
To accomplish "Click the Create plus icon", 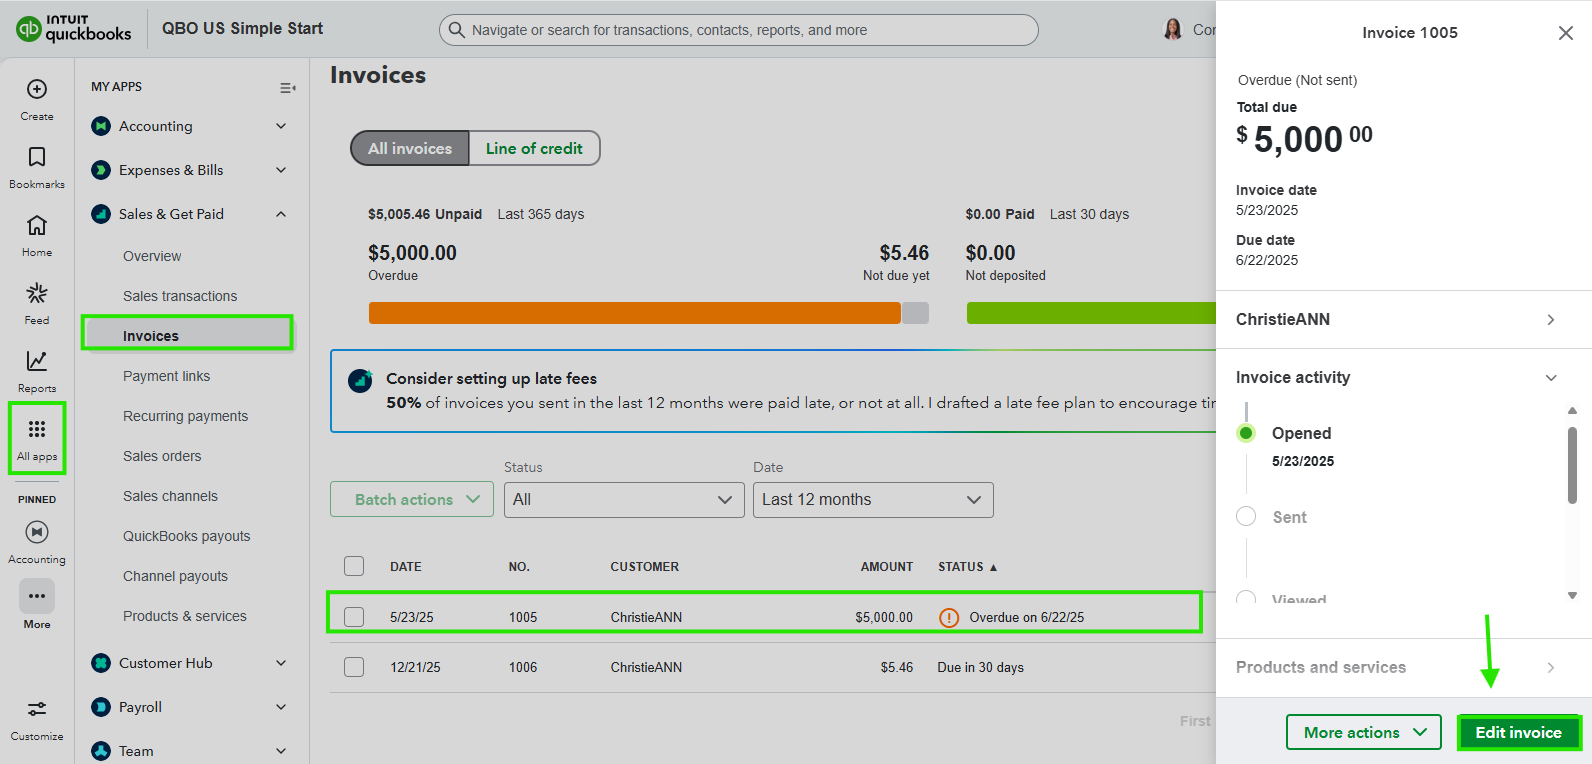I will [x=37, y=90].
